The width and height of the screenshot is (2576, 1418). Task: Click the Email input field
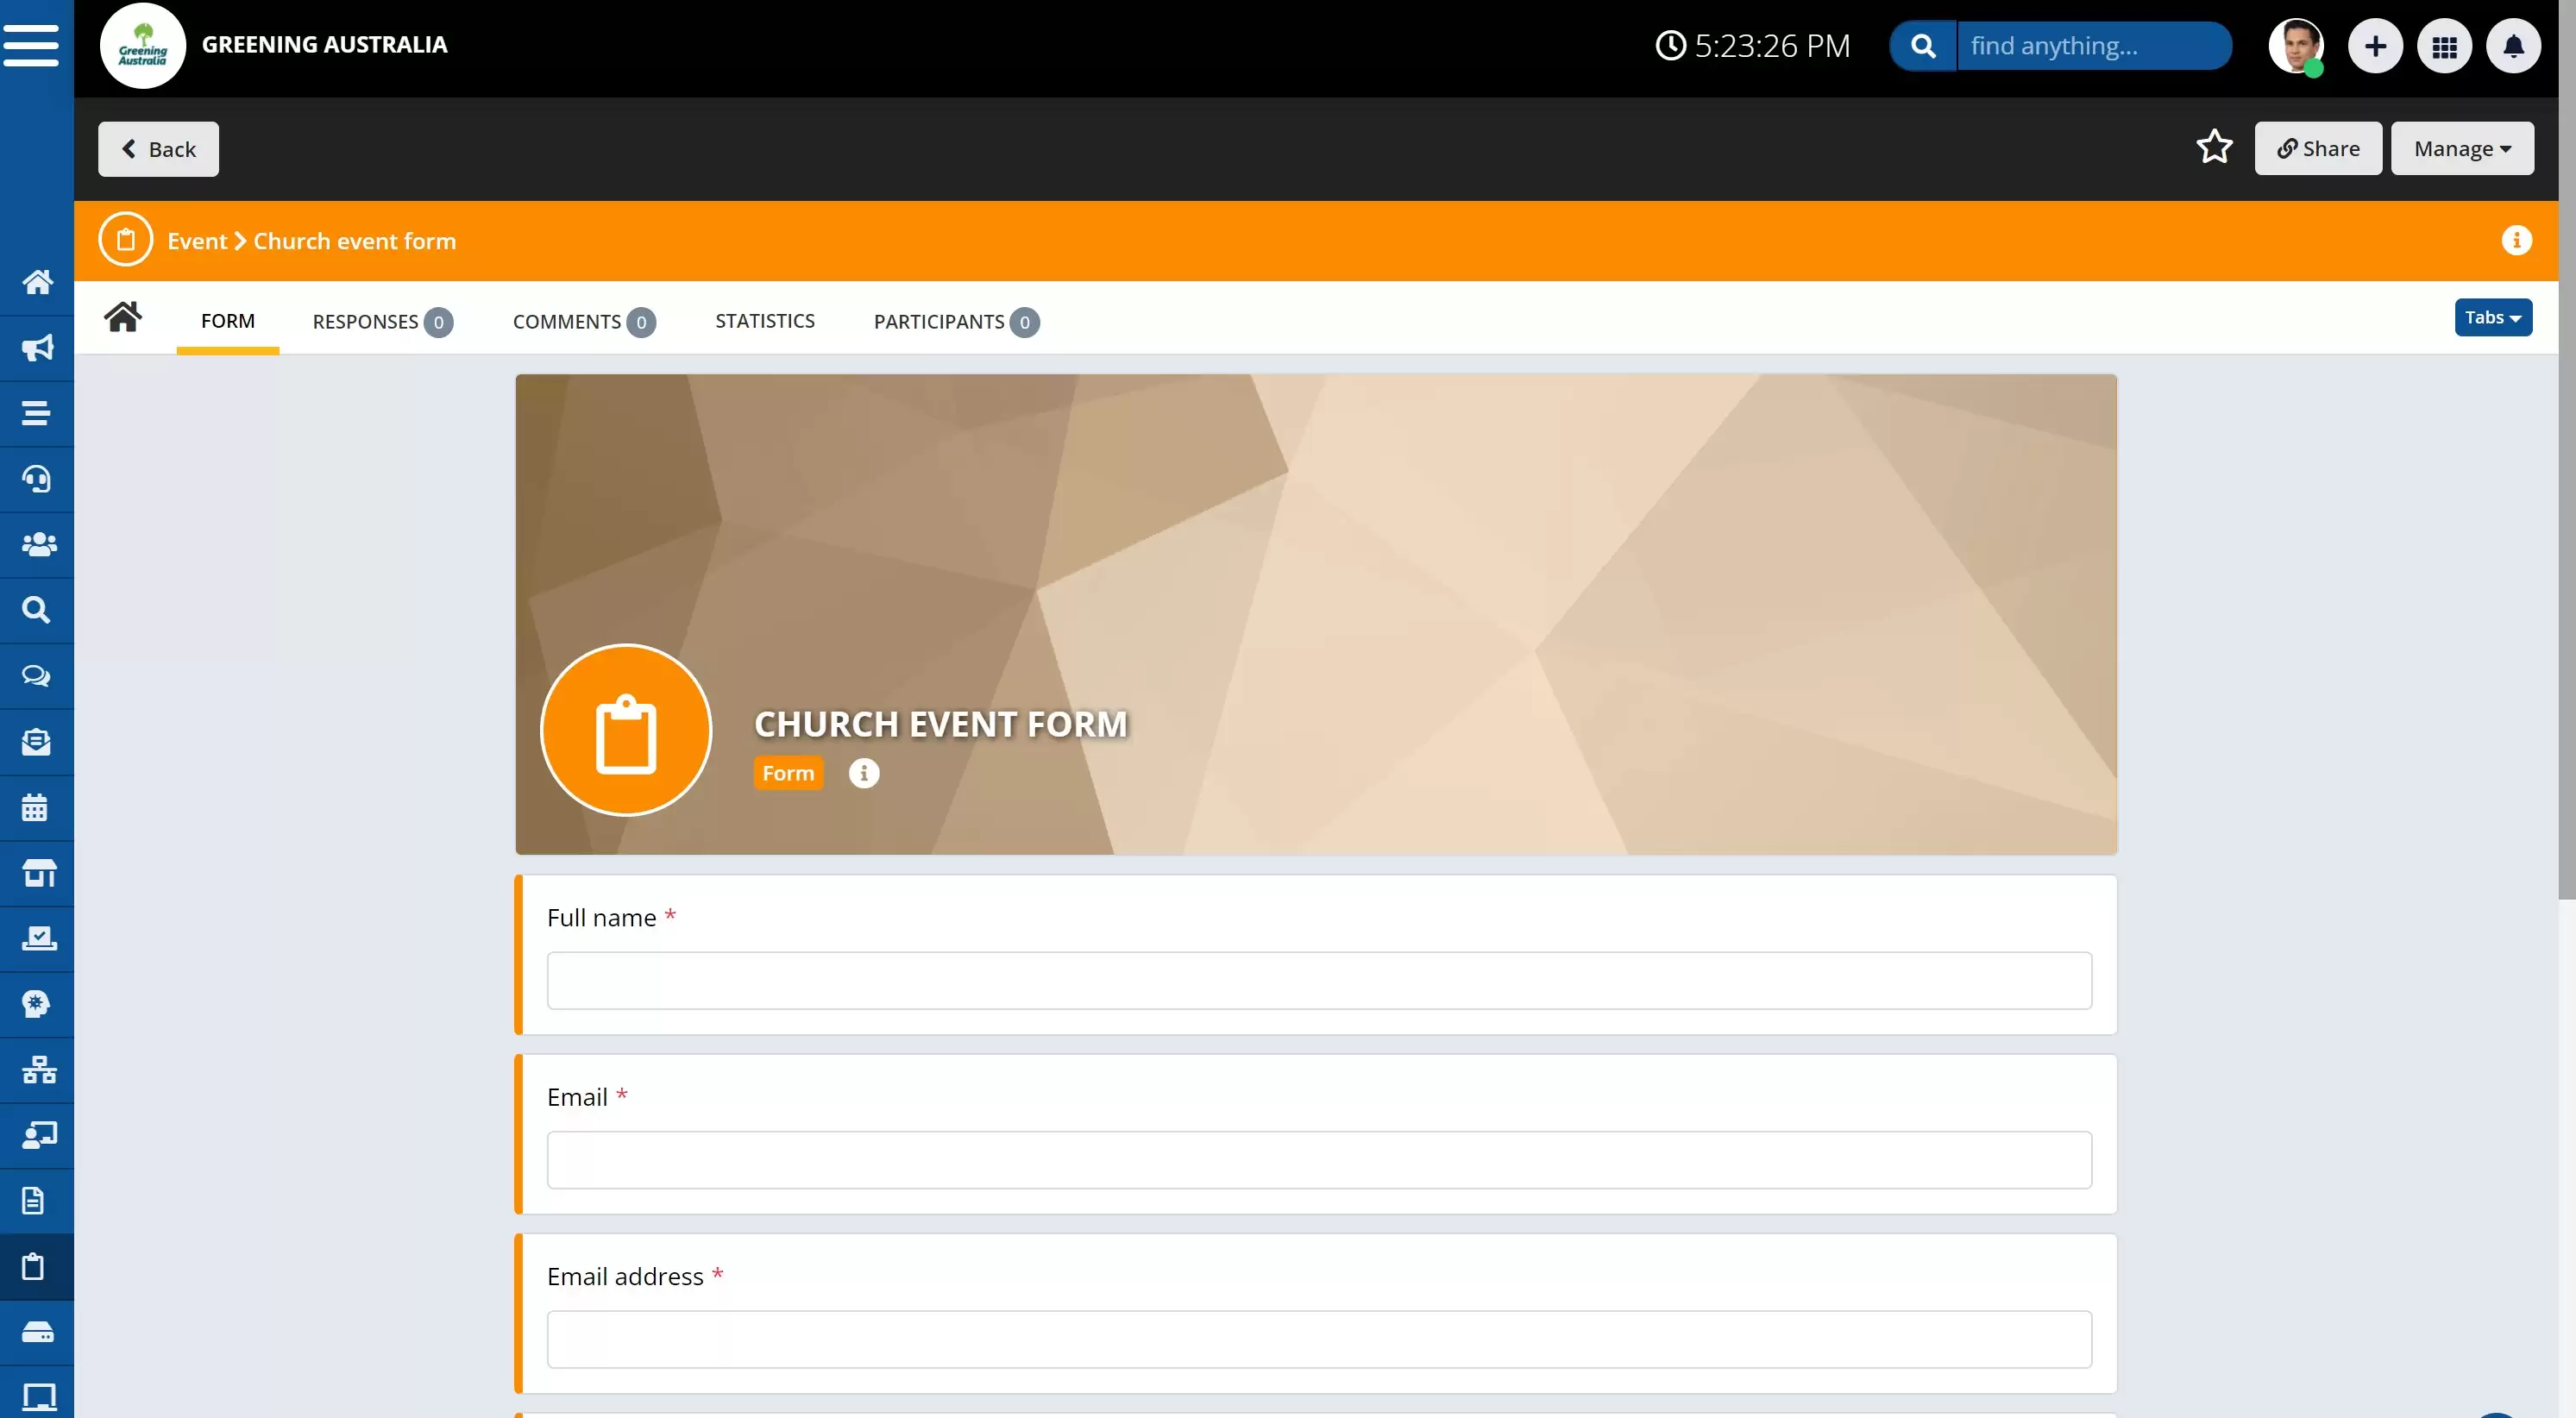1319,1160
